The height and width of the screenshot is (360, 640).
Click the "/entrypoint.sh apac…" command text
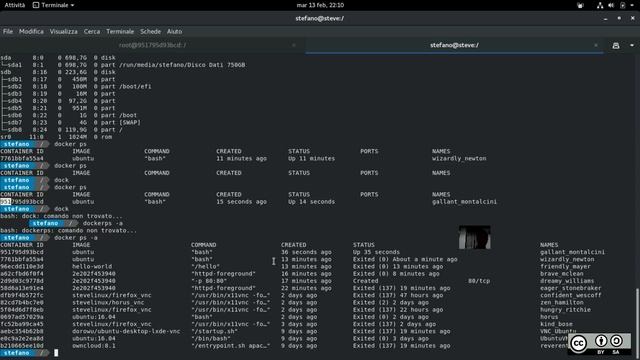coord(231,346)
